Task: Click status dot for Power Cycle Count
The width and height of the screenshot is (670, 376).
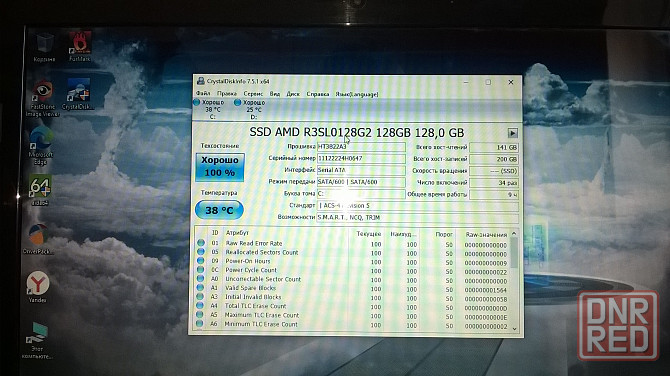Action: (x=200, y=270)
